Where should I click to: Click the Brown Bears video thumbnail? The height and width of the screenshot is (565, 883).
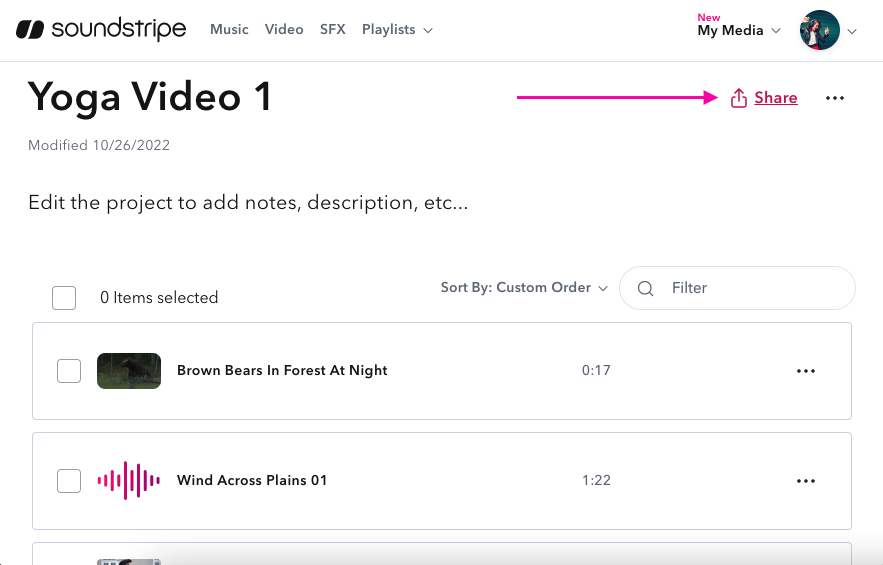[x=129, y=371]
